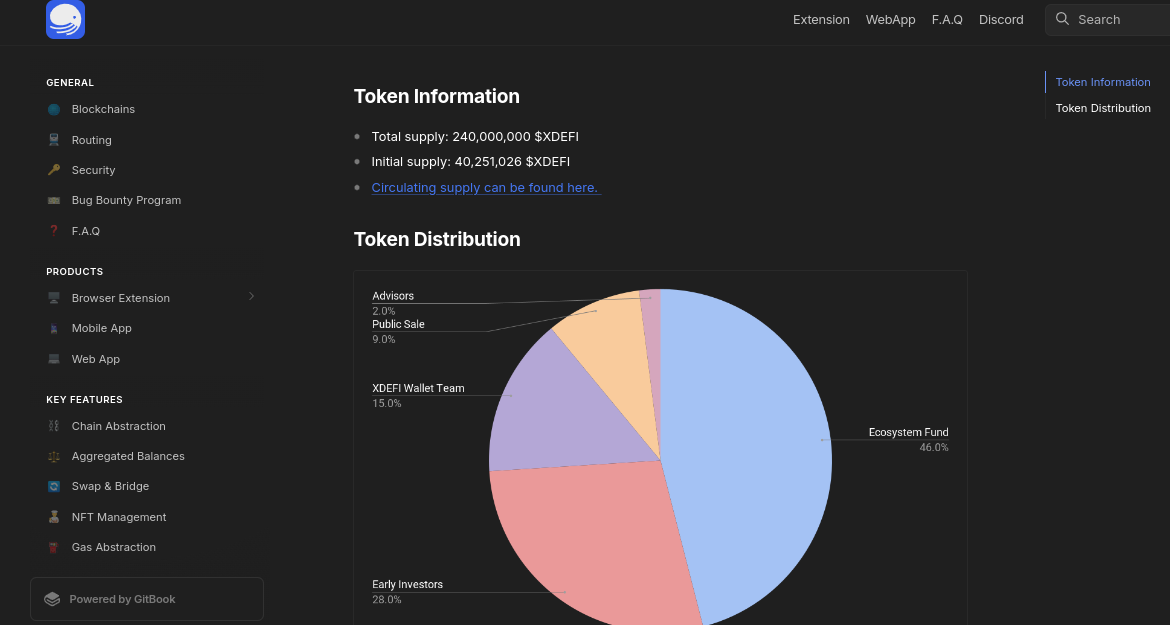Image resolution: width=1170 pixels, height=625 pixels.
Task: Click the 'Ecosystem Fund' chart label
Action: [908, 433]
